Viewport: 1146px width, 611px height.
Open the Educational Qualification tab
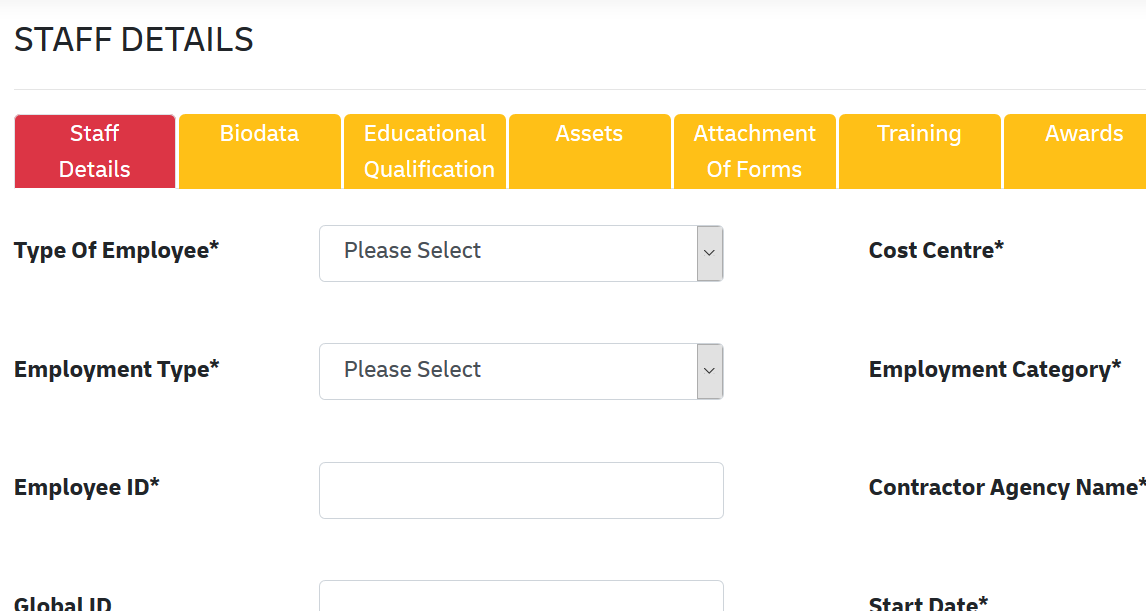(x=425, y=151)
